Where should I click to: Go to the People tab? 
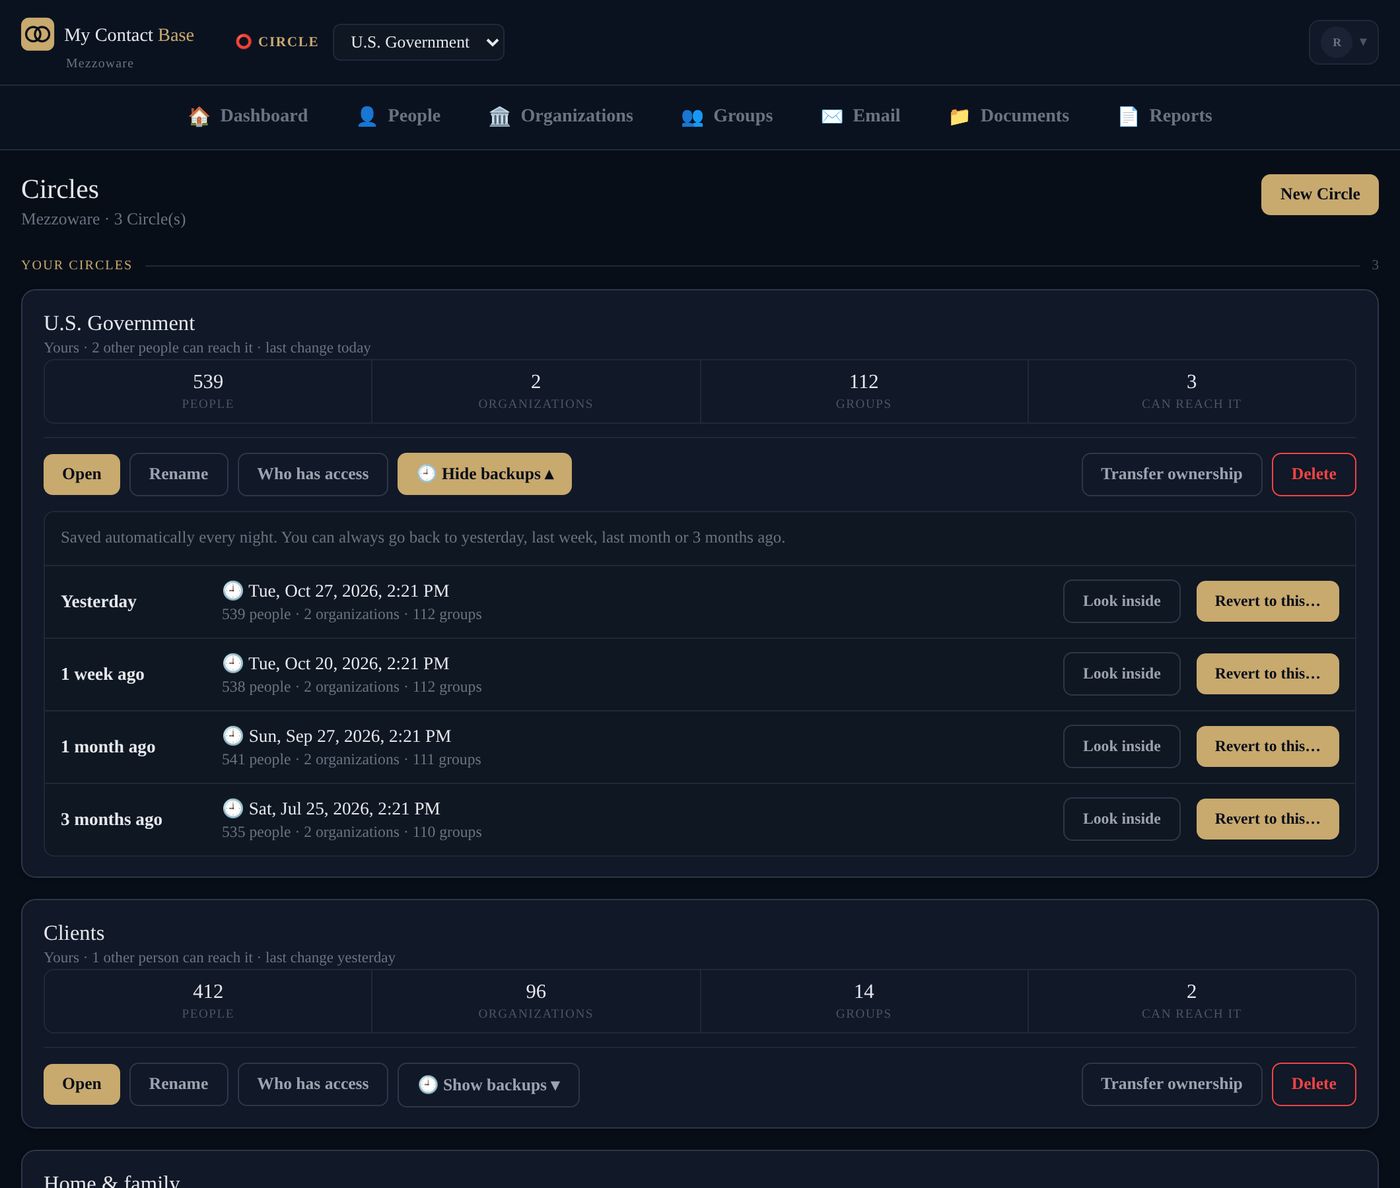398,116
